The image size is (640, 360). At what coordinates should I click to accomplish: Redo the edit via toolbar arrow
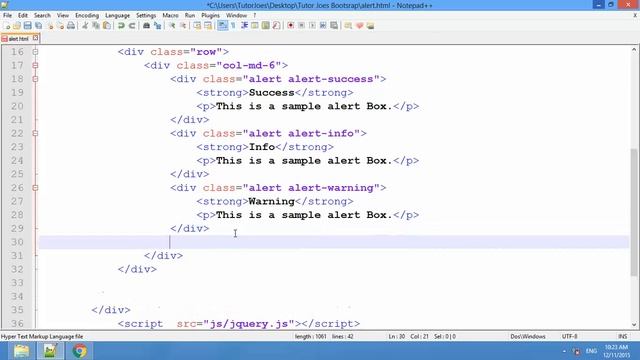(x=132, y=26)
